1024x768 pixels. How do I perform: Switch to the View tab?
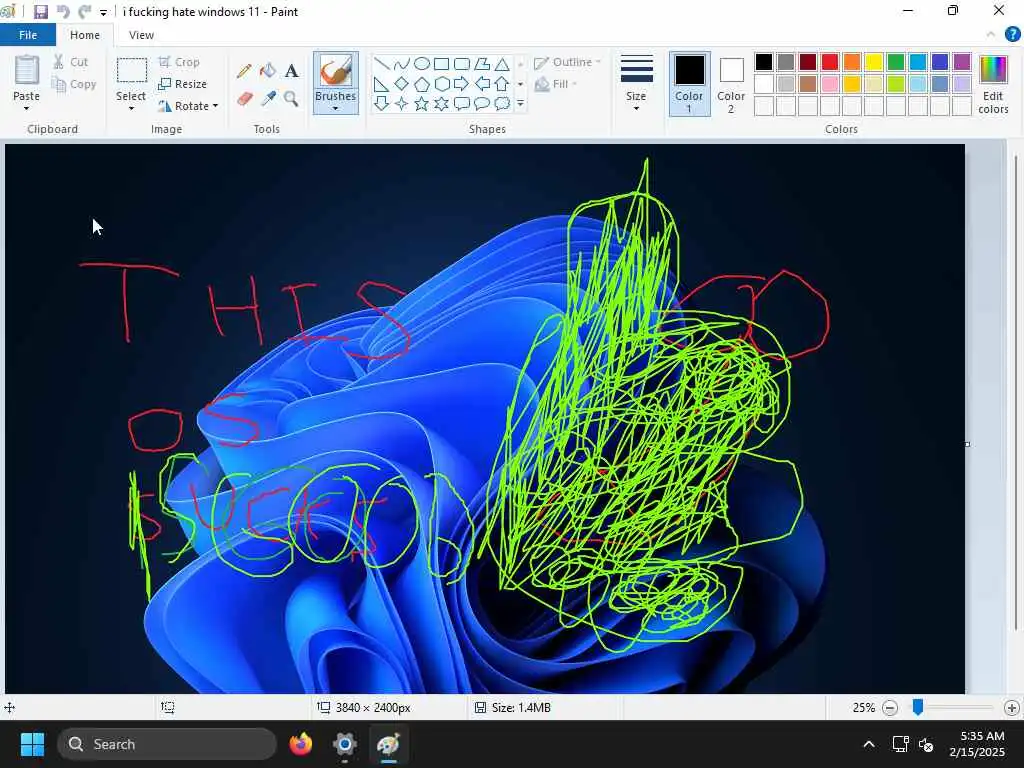click(141, 35)
